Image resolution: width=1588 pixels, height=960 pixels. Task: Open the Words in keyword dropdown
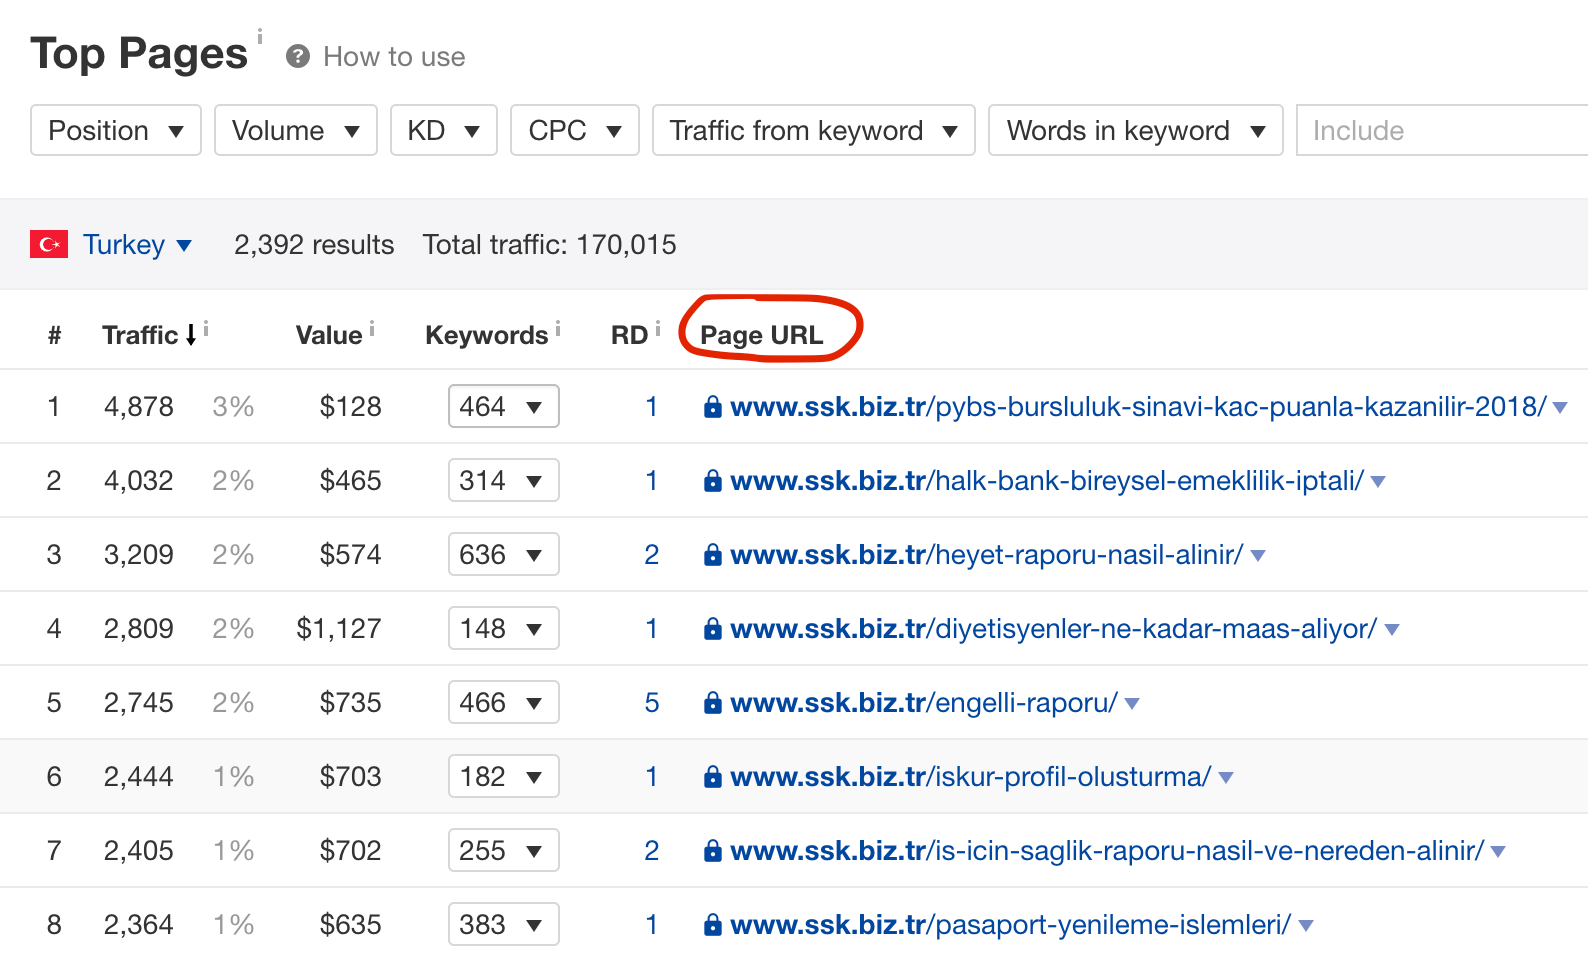click(x=1136, y=130)
